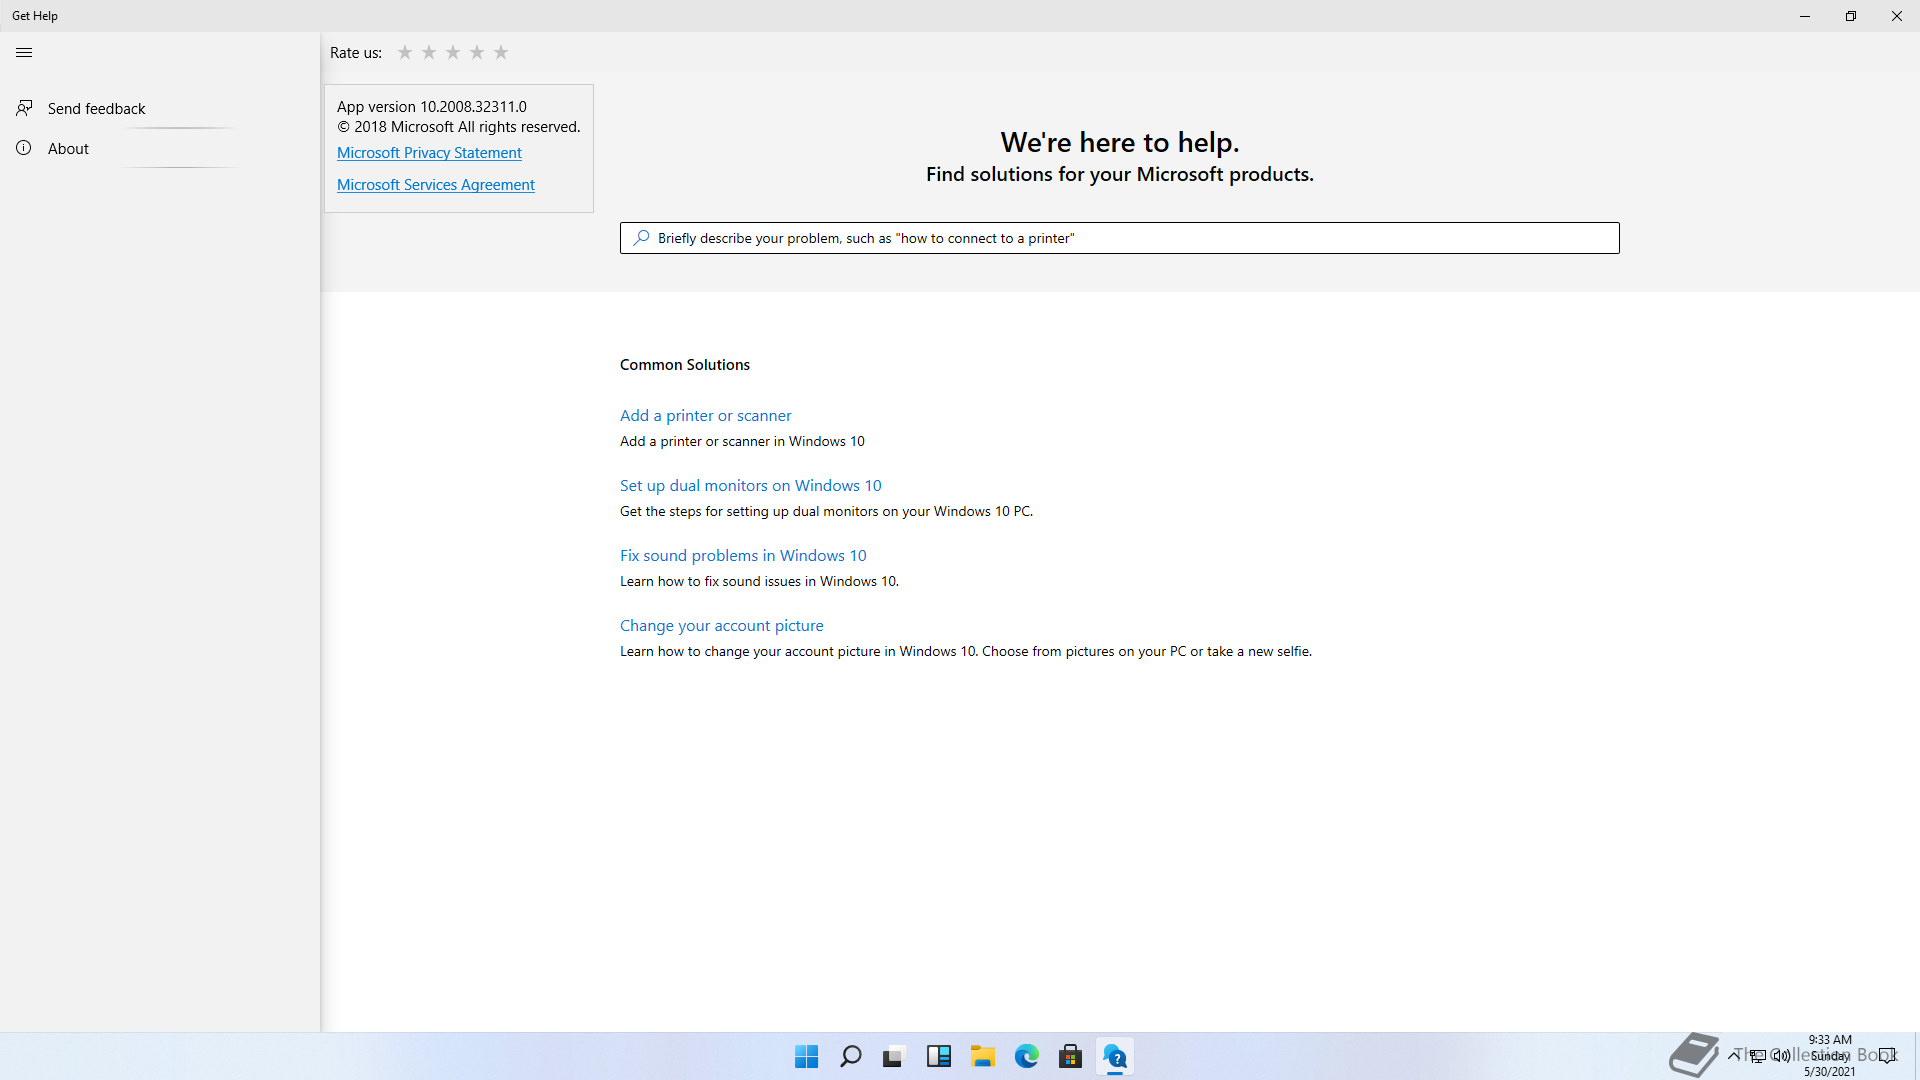Screen dimensions: 1920x1080
Task: Rate the app five stars
Action: tap(501, 52)
